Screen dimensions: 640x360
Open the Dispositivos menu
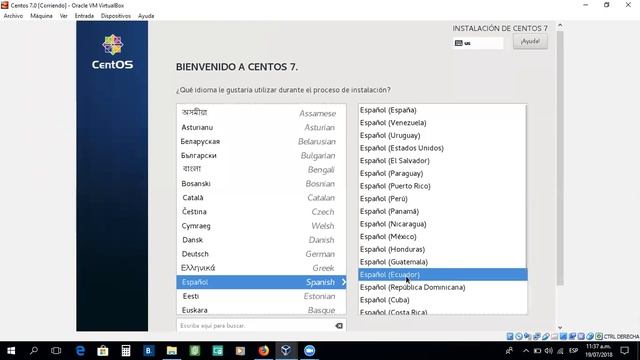pyautogui.click(x=116, y=16)
